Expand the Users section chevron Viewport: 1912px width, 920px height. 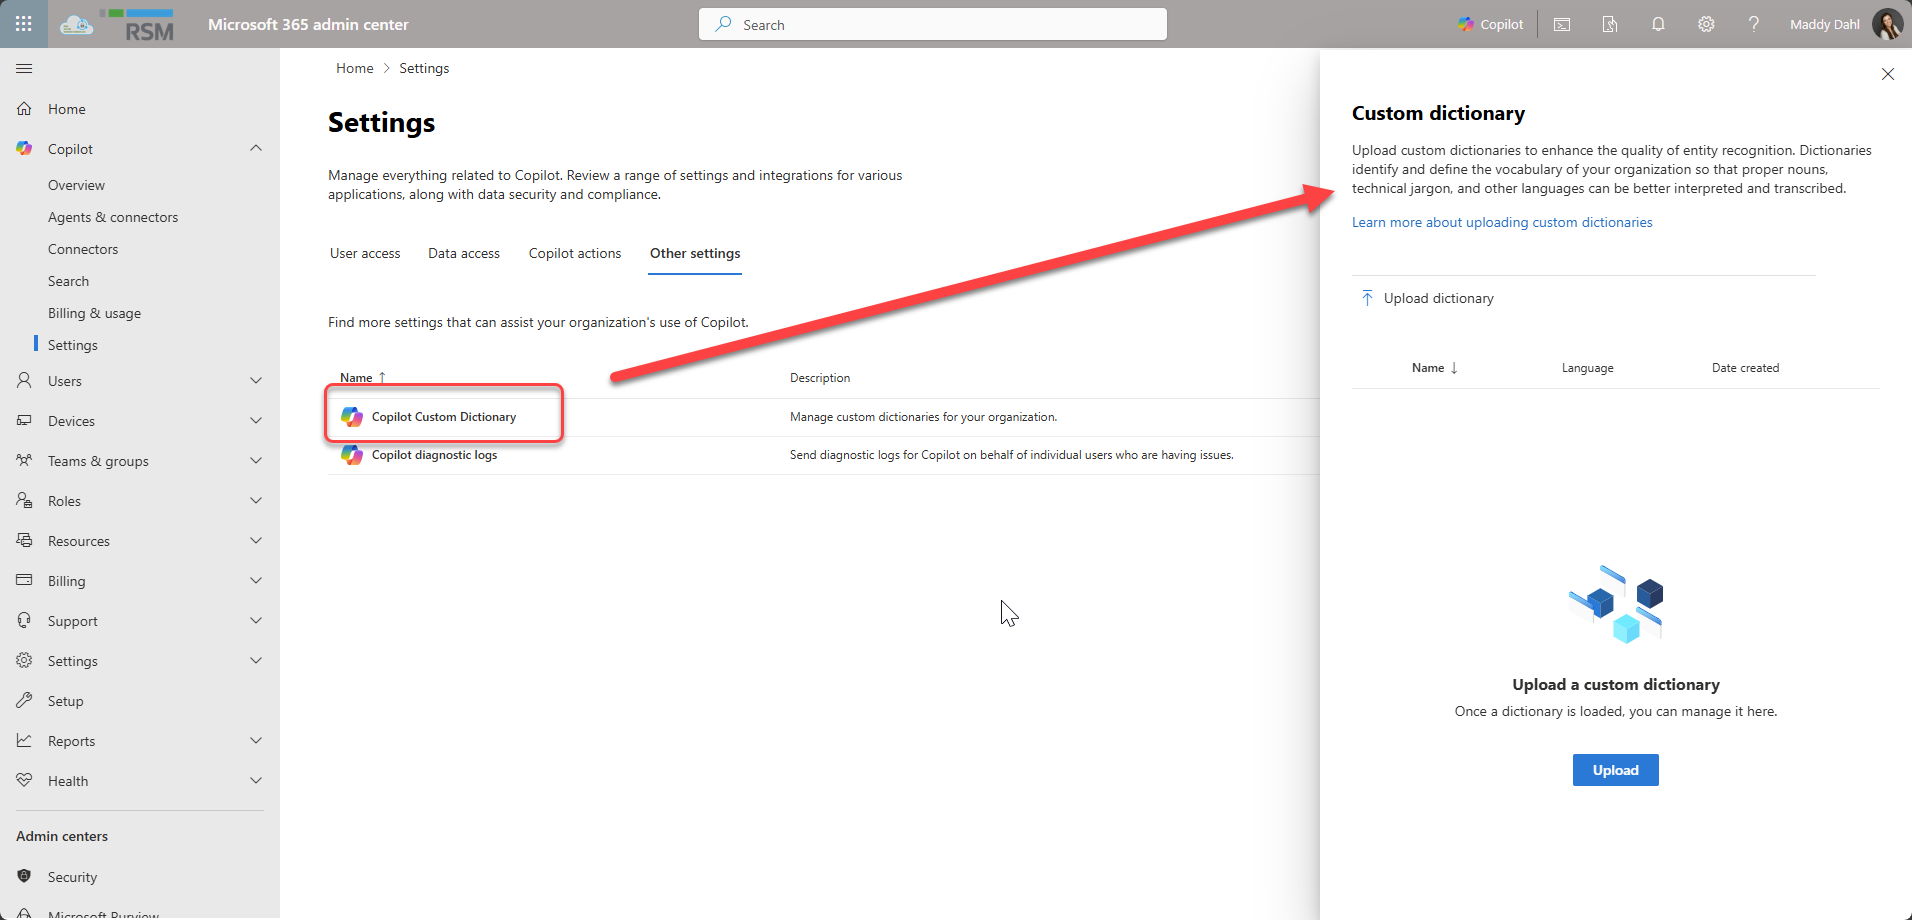pyautogui.click(x=256, y=381)
